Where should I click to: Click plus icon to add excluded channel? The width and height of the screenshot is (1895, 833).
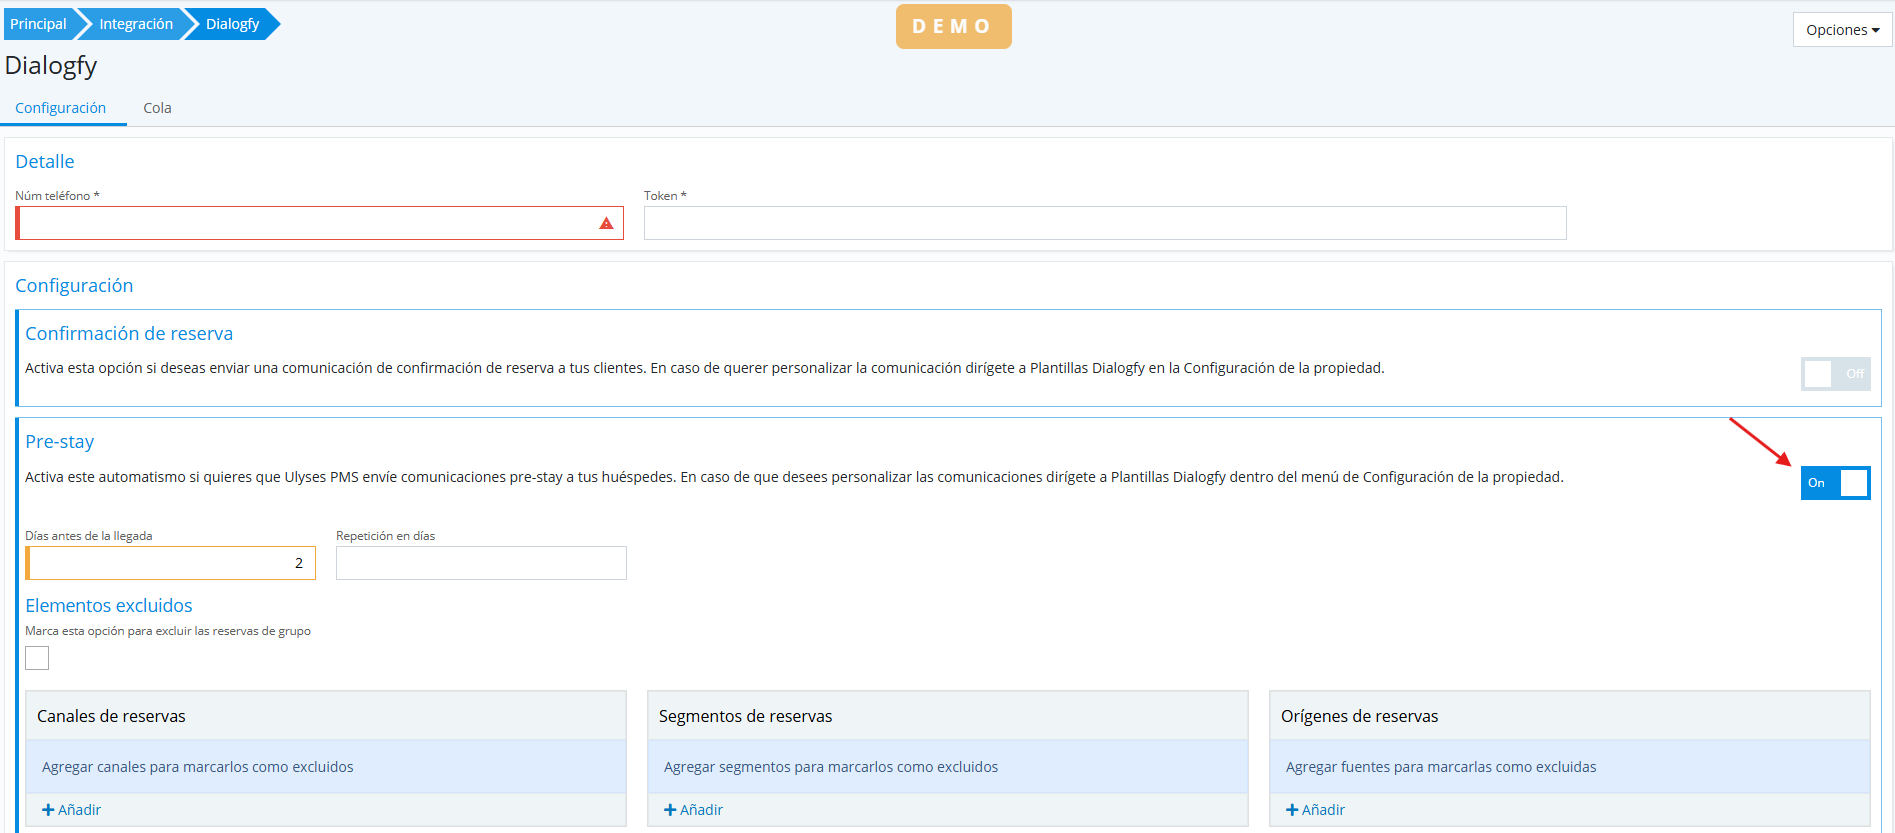[x=48, y=810]
